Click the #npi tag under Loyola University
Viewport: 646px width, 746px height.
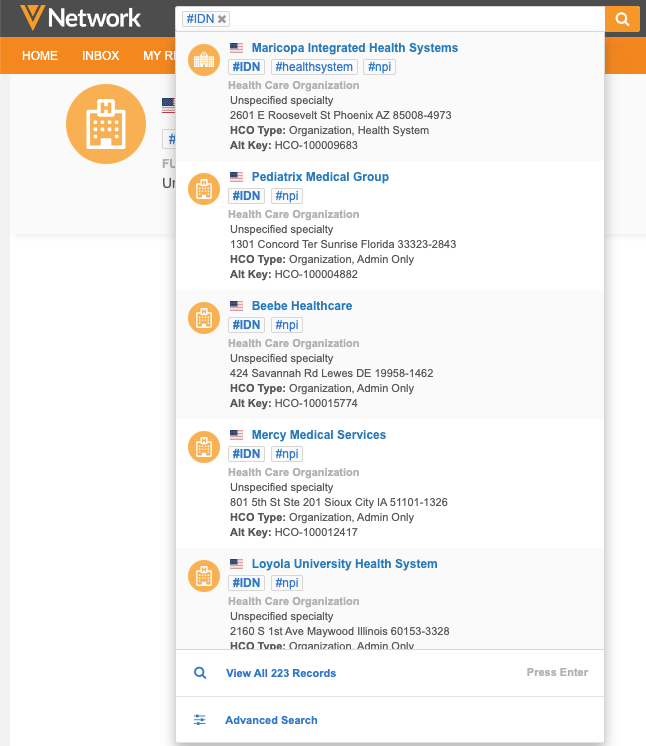[286, 583]
